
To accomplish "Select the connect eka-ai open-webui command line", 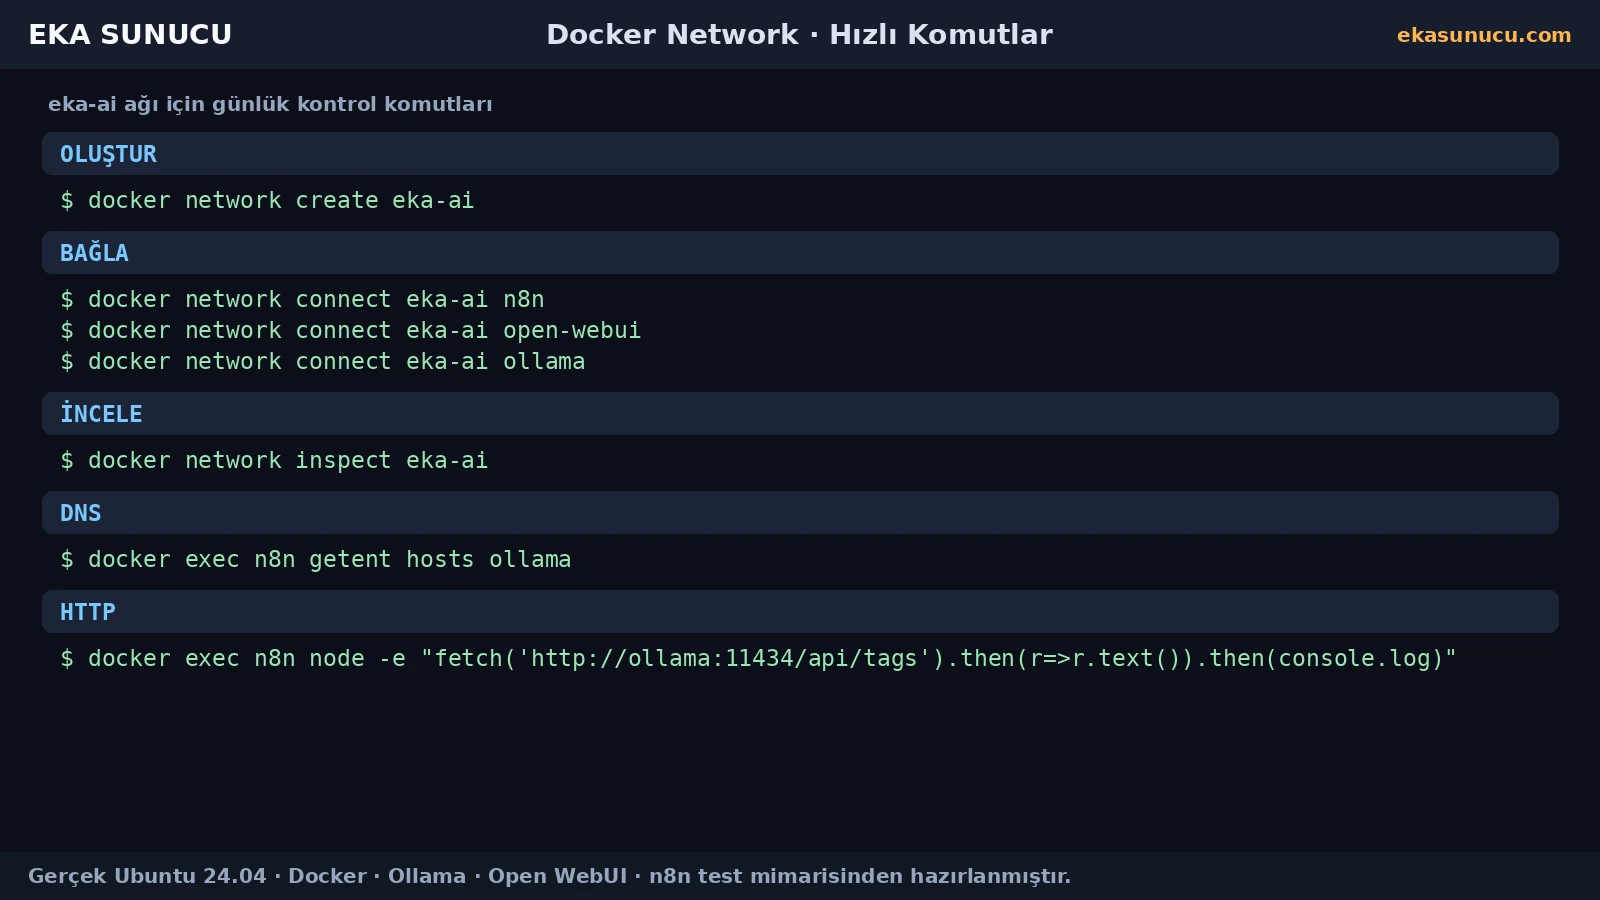I will tap(350, 331).
